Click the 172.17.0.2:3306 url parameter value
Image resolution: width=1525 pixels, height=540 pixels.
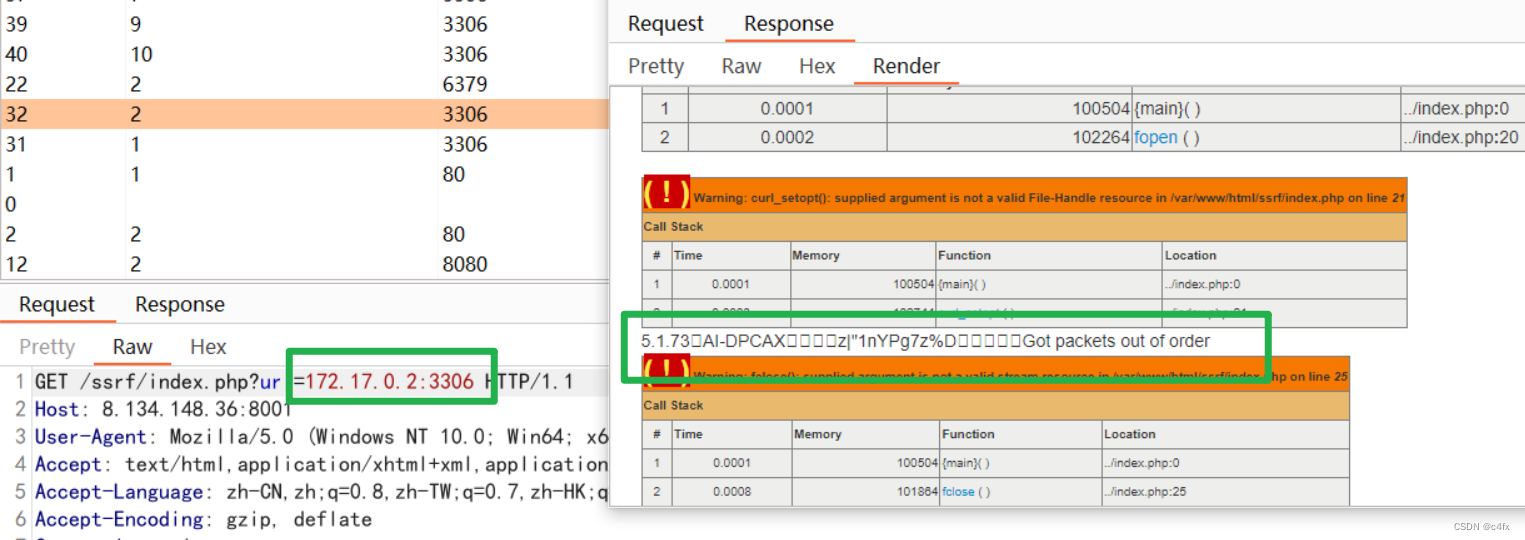tap(390, 382)
